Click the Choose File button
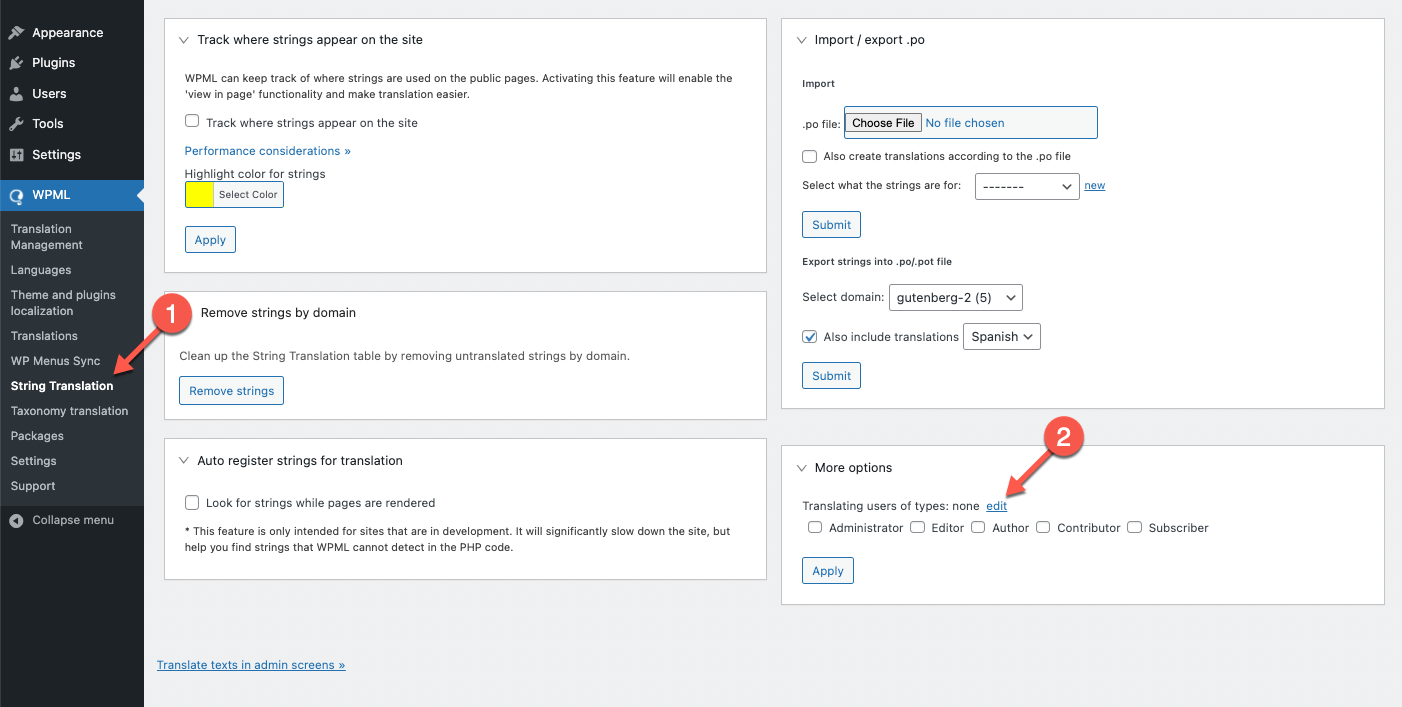 [883, 123]
